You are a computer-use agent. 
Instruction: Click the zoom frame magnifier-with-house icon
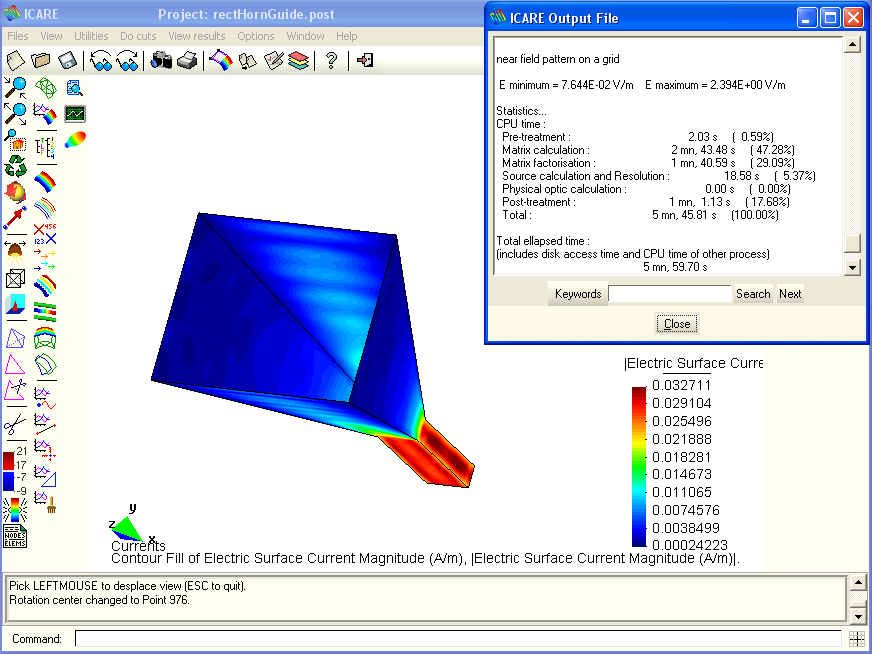click(x=15, y=140)
